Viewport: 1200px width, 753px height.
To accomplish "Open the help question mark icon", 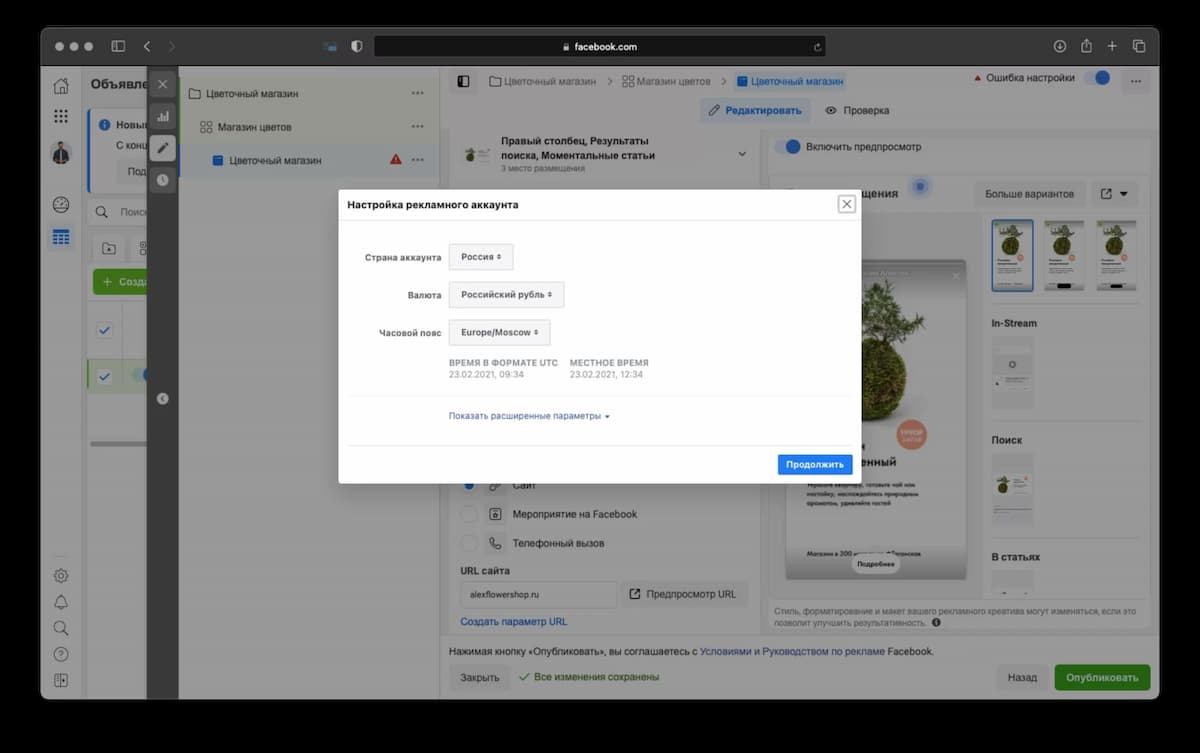I will 61,654.
